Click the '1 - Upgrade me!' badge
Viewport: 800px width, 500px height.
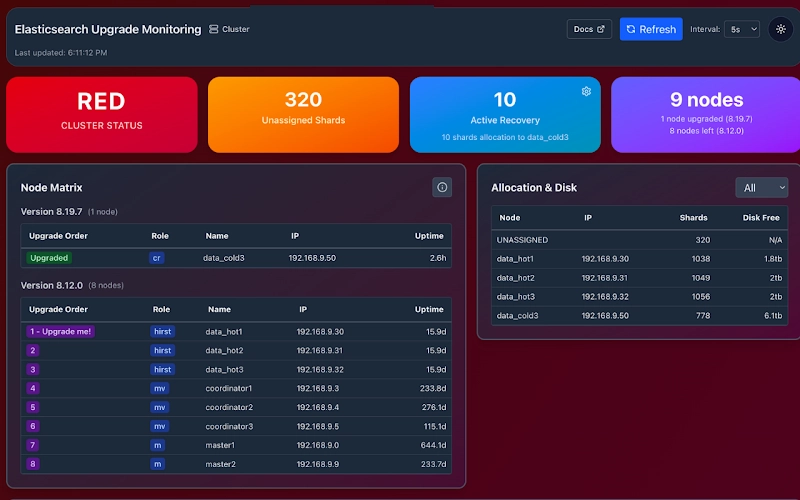tap(60, 332)
